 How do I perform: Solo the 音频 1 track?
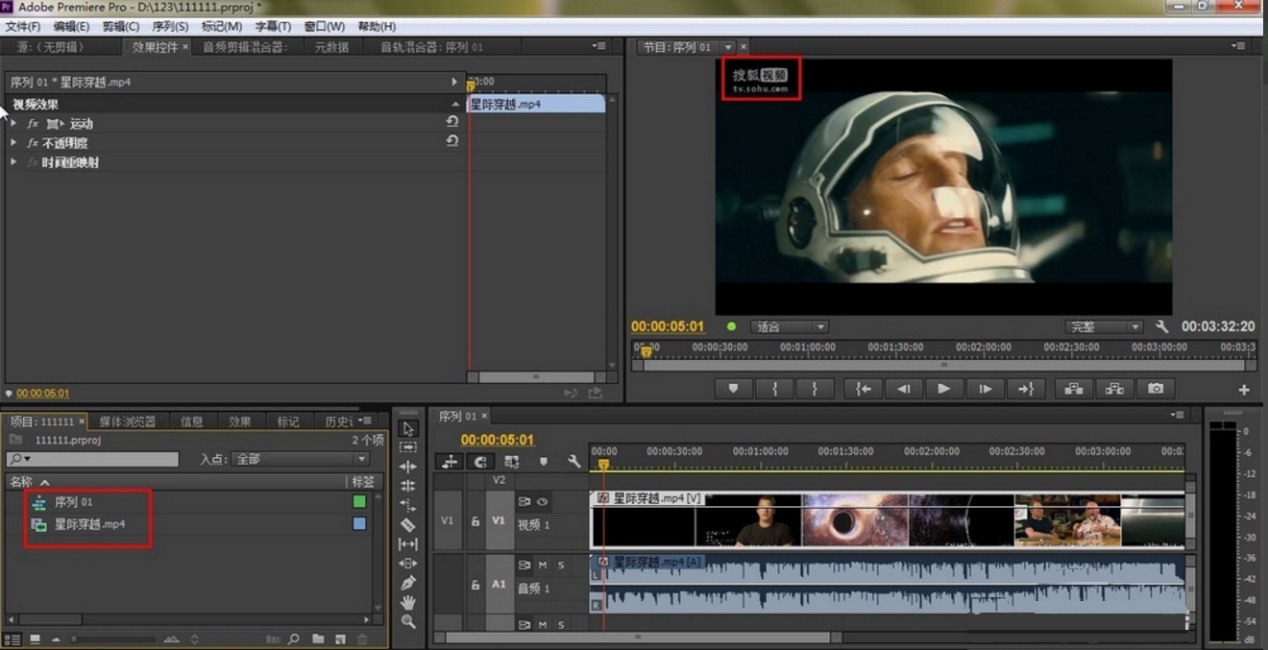pyautogui.click(x=560, y=565)
